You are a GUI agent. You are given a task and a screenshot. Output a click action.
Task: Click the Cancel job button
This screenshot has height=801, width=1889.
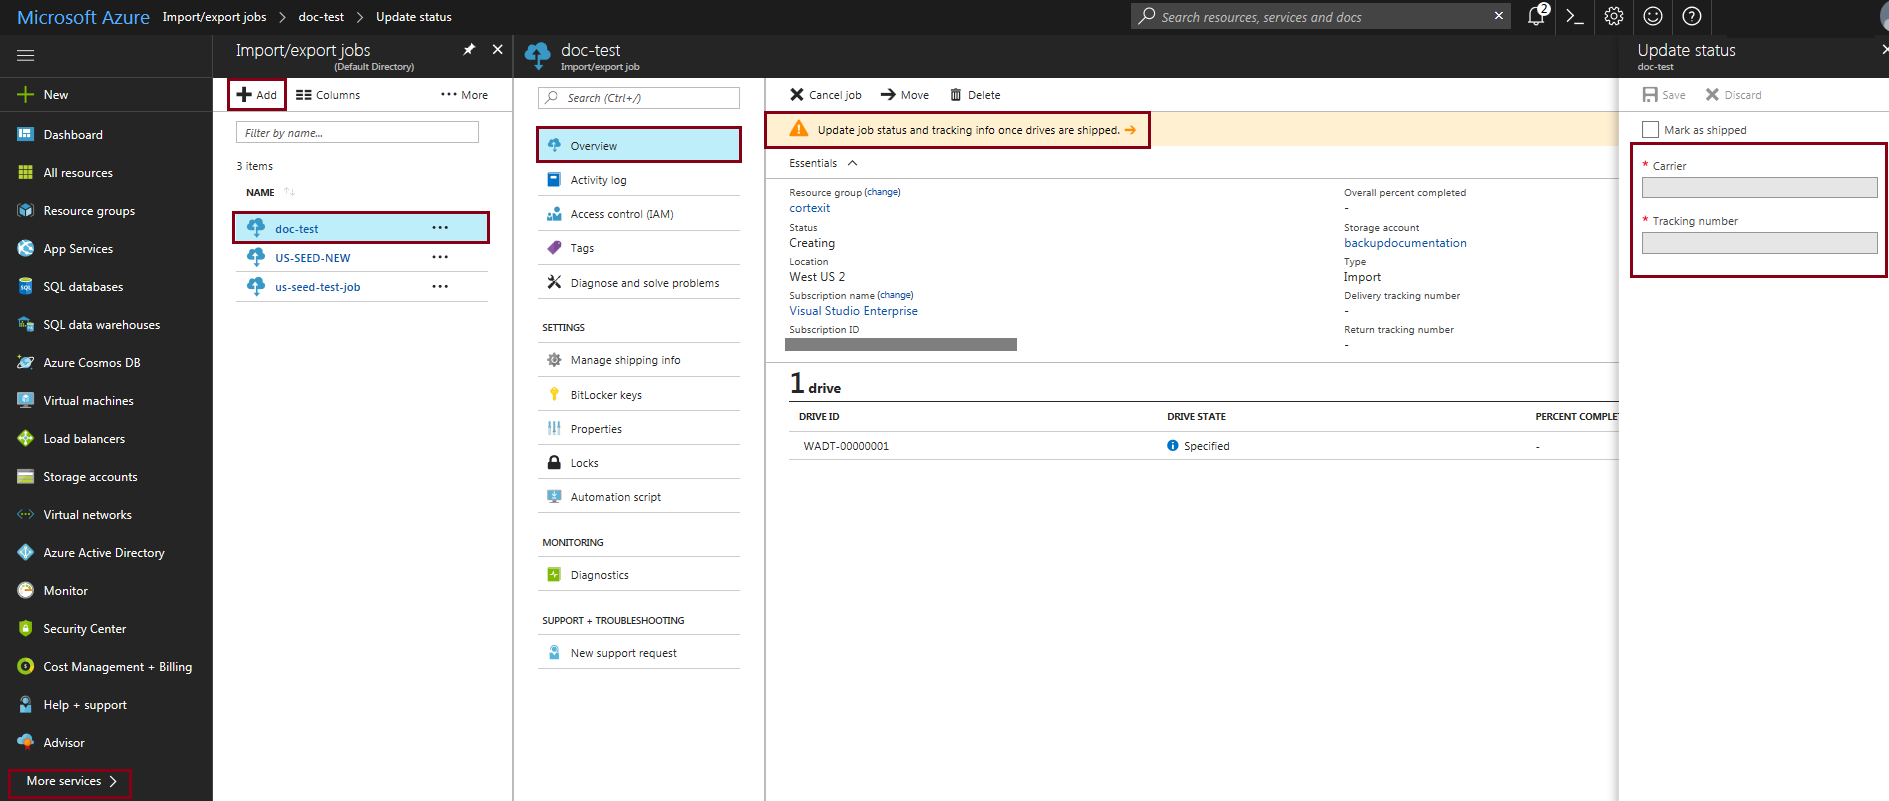826,95
